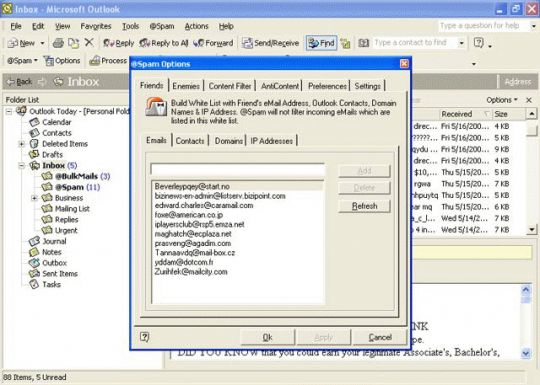Screen dimensions: 540x385
Task: Select the Urgent folder
Action: [x=60, y=230]
